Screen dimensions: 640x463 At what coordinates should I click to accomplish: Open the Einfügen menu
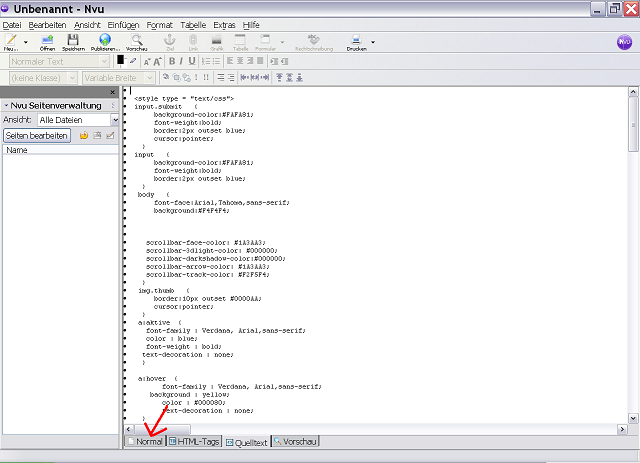(123, 23)
